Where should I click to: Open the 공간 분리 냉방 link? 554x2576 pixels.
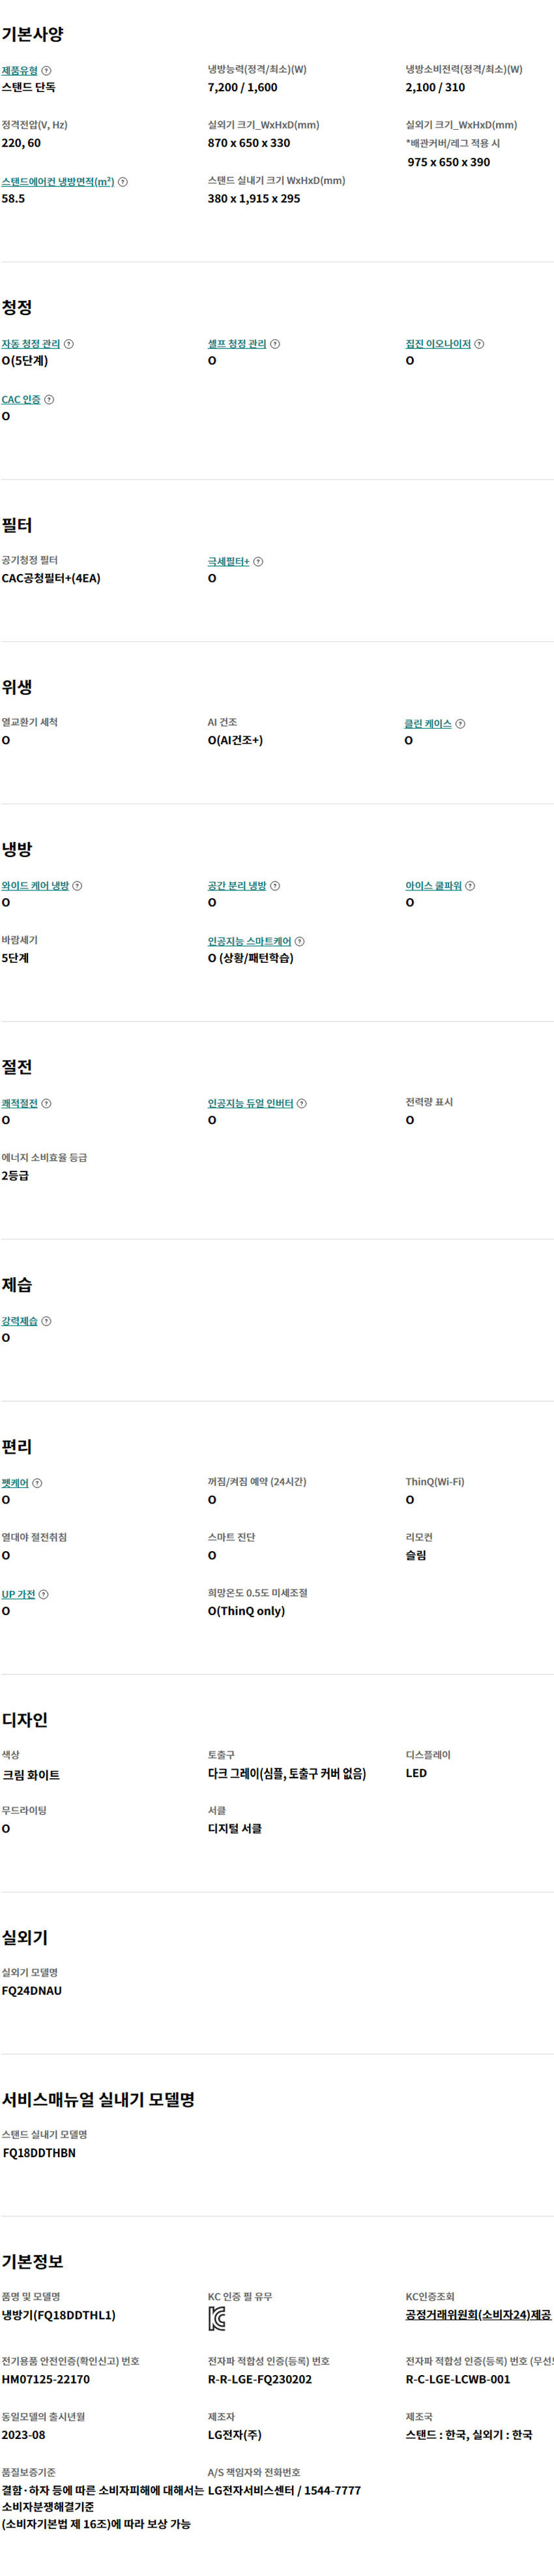pyautogui.click(x=237, y=886)
